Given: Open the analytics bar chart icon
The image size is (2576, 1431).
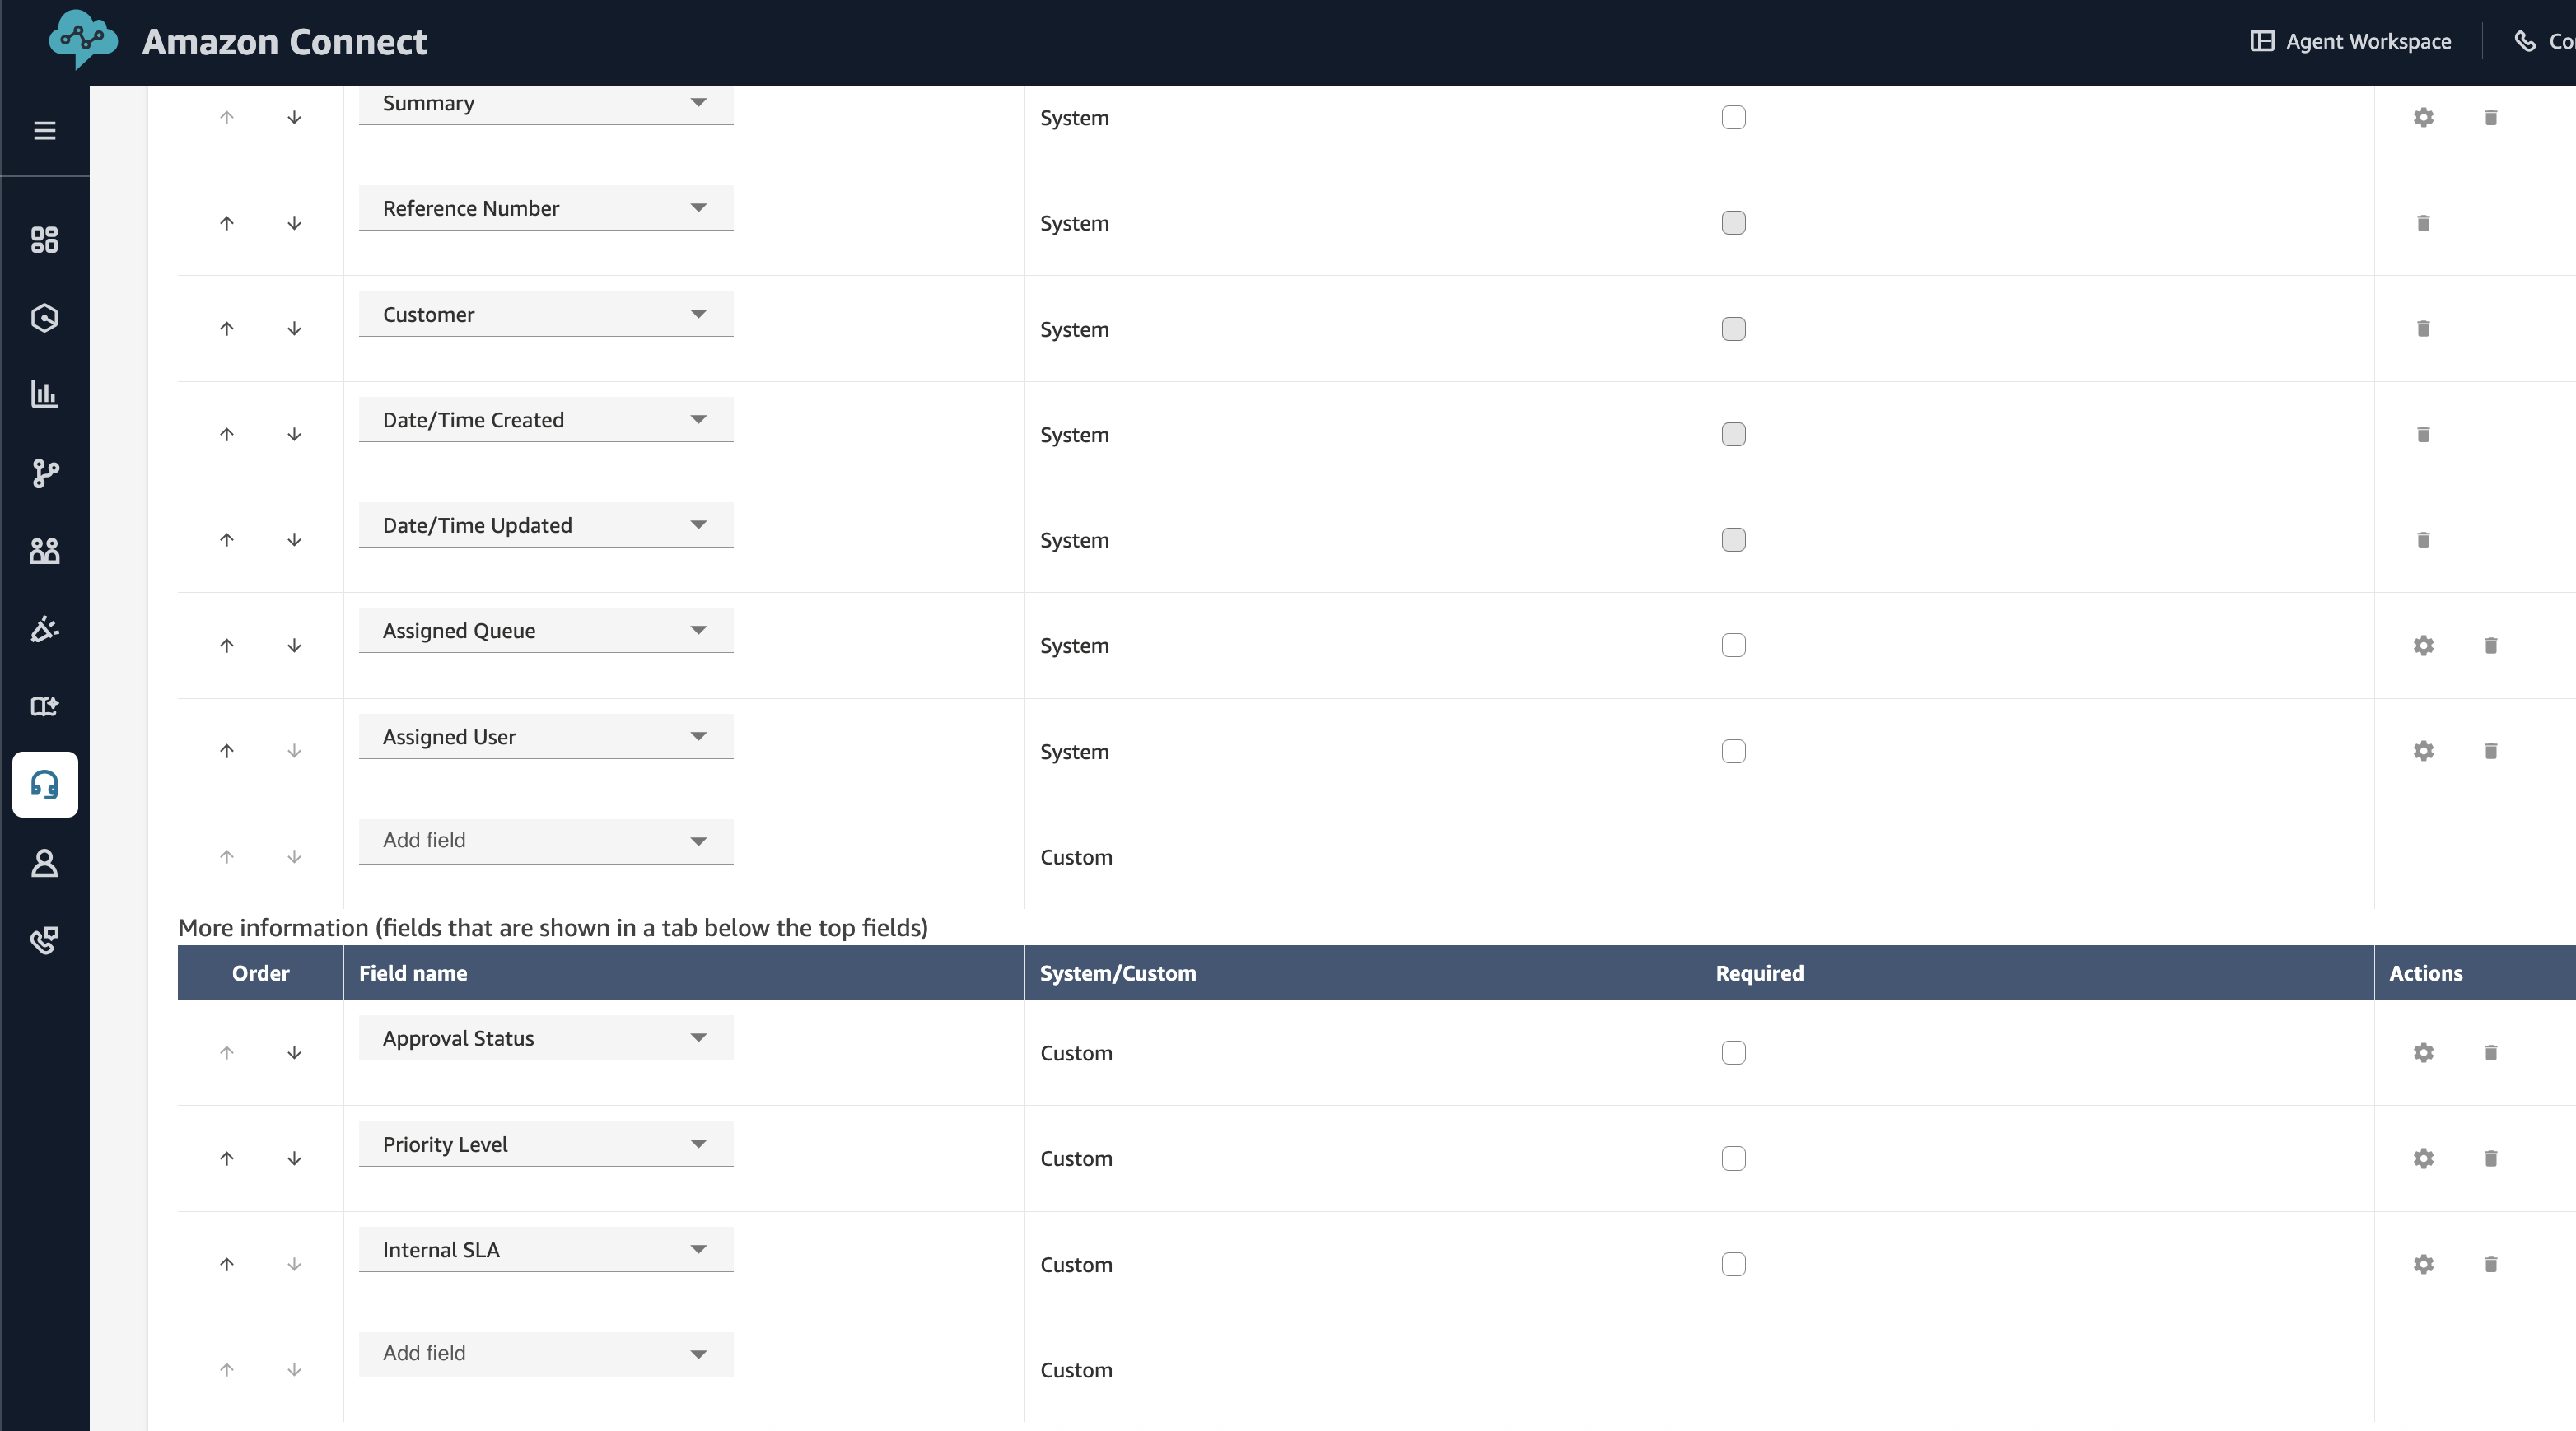Looking at the screenshot, I should (x=45, y=394).
